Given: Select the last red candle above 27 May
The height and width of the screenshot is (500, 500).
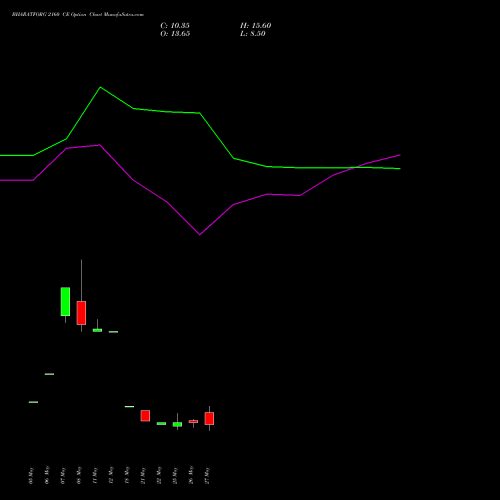Looking at the screenshot, I should pyautogui.click(x=209, y=418).
